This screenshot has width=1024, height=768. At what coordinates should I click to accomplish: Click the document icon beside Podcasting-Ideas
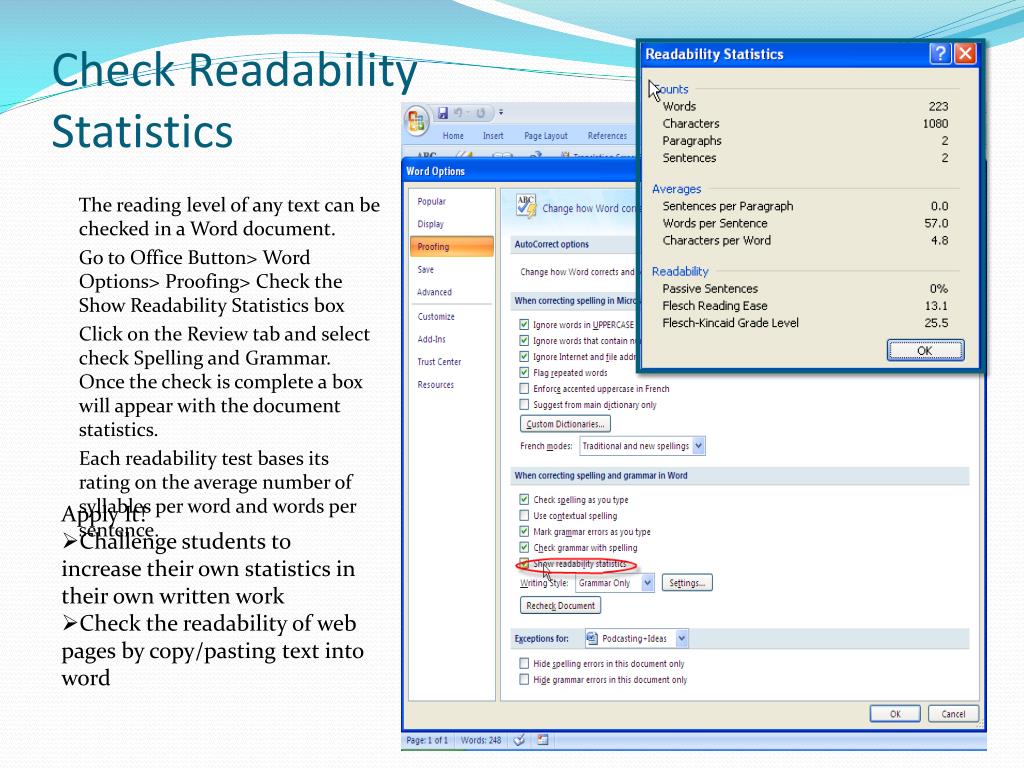click(592, 638)
